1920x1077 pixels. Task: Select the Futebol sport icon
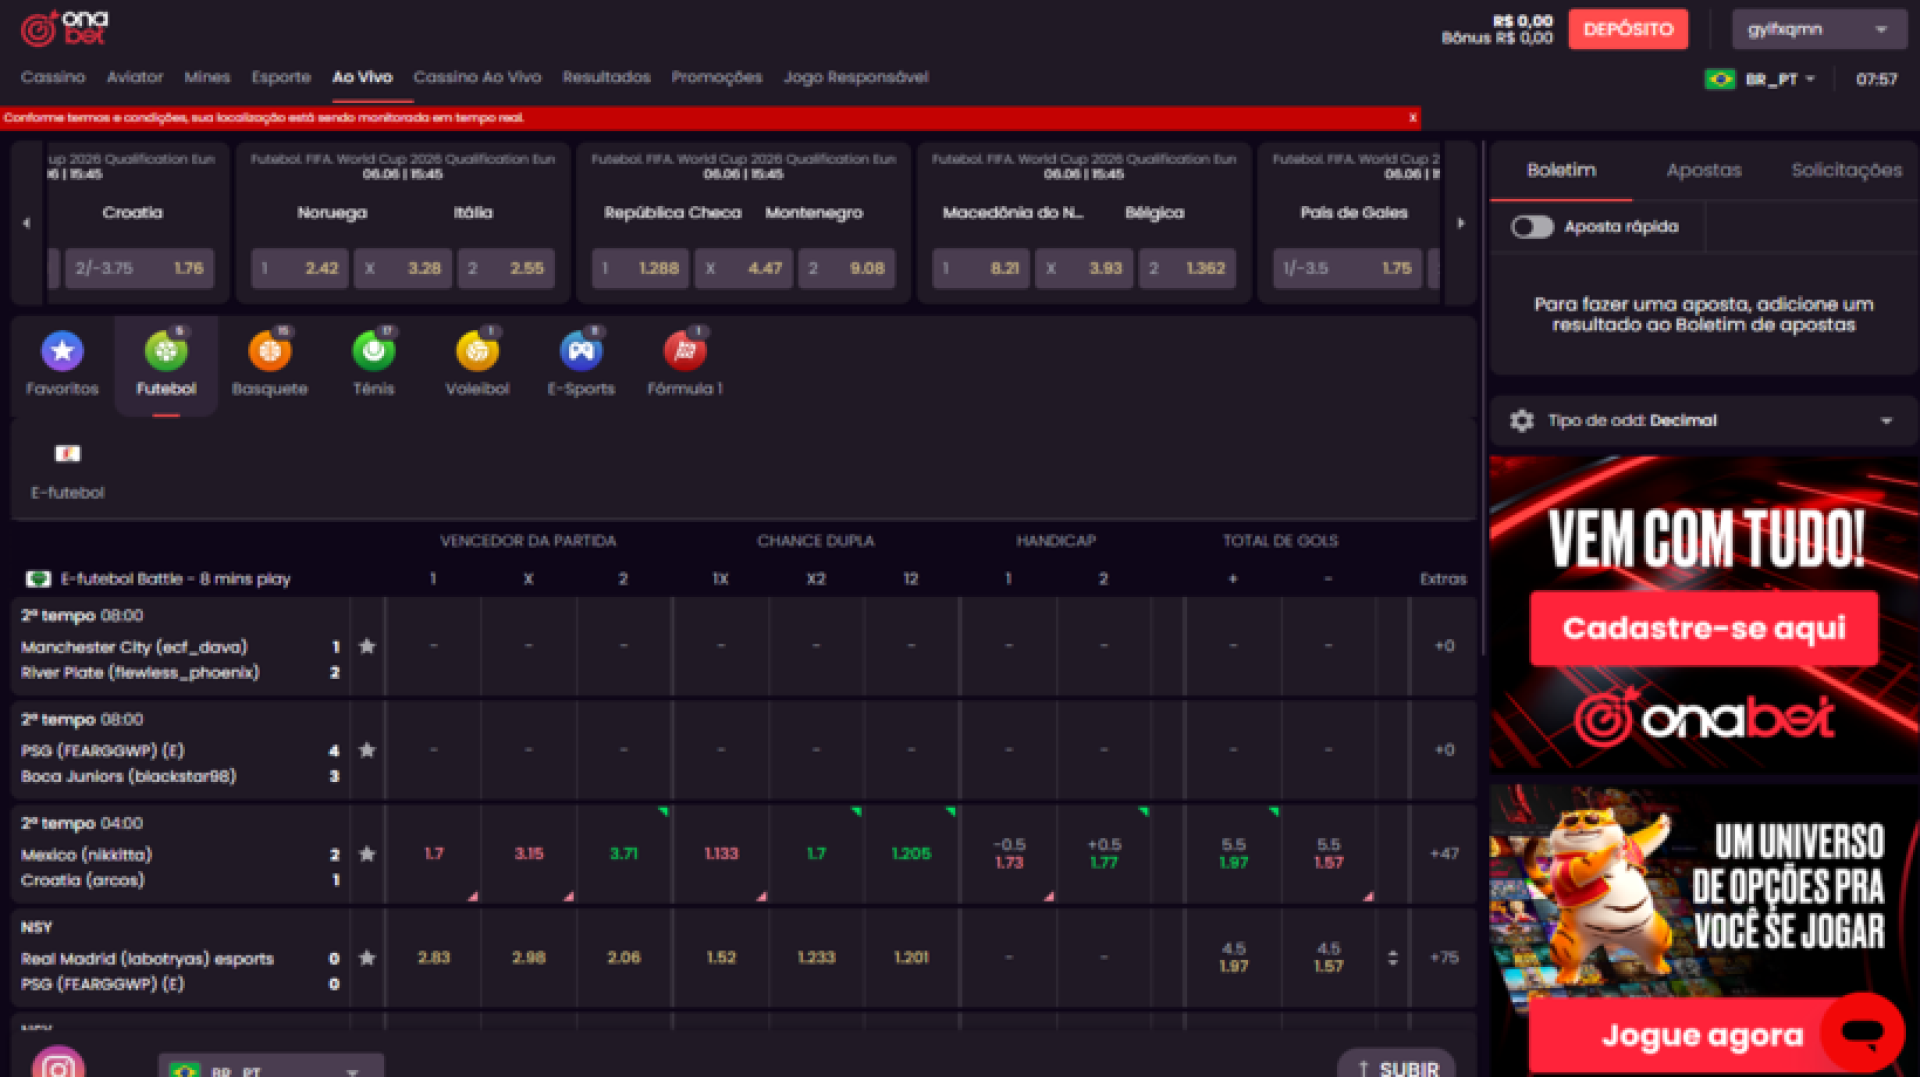(166, 352)
